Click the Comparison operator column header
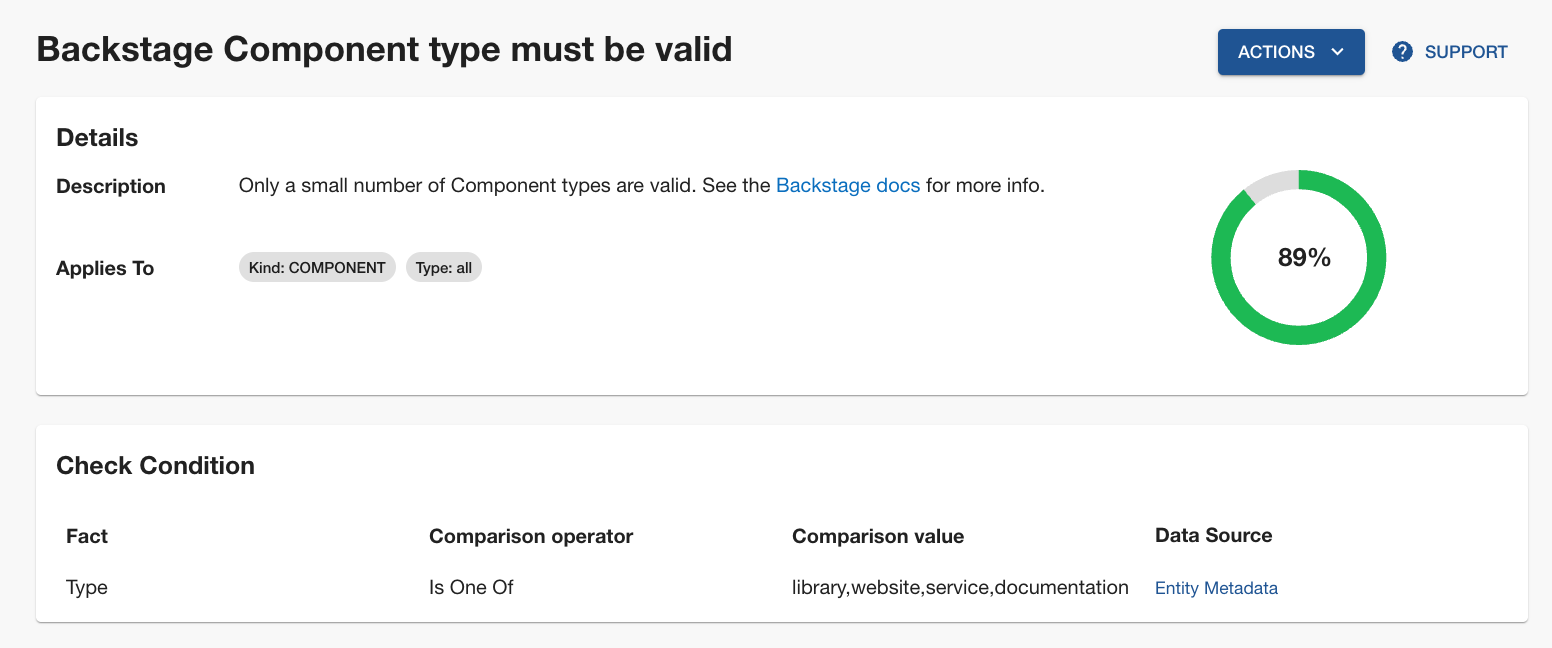Image resolution: width=1552 pixels, height=648 pixels. [531, 536]
